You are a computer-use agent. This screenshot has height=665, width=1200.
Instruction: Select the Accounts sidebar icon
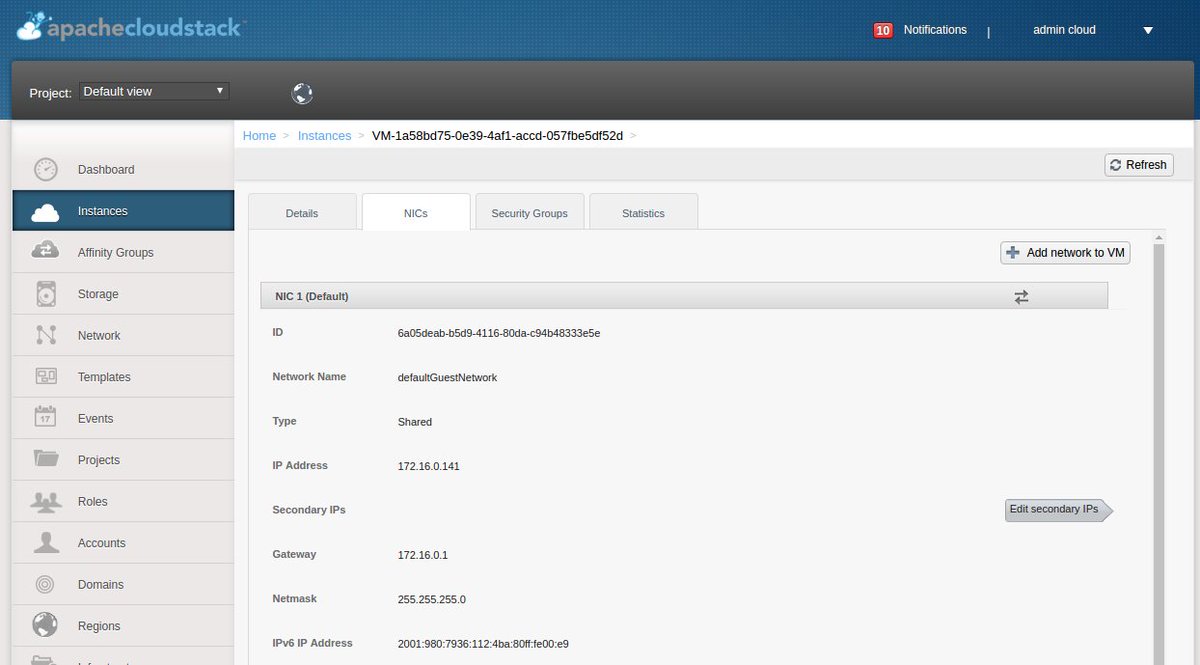[45, 542]
